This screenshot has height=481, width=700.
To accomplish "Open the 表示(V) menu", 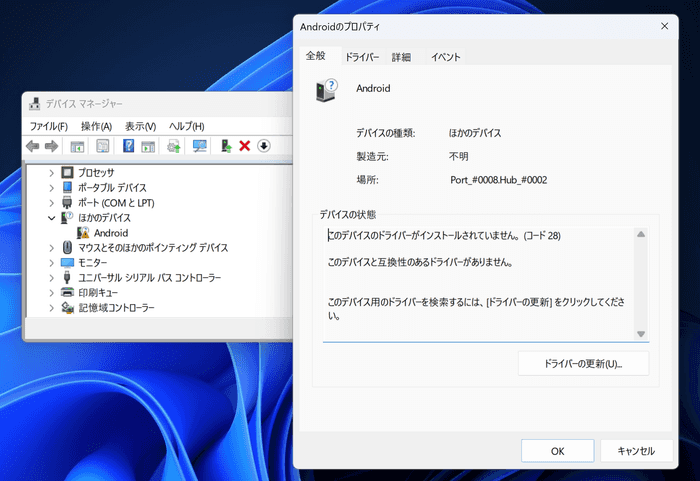I will [140, 126].
